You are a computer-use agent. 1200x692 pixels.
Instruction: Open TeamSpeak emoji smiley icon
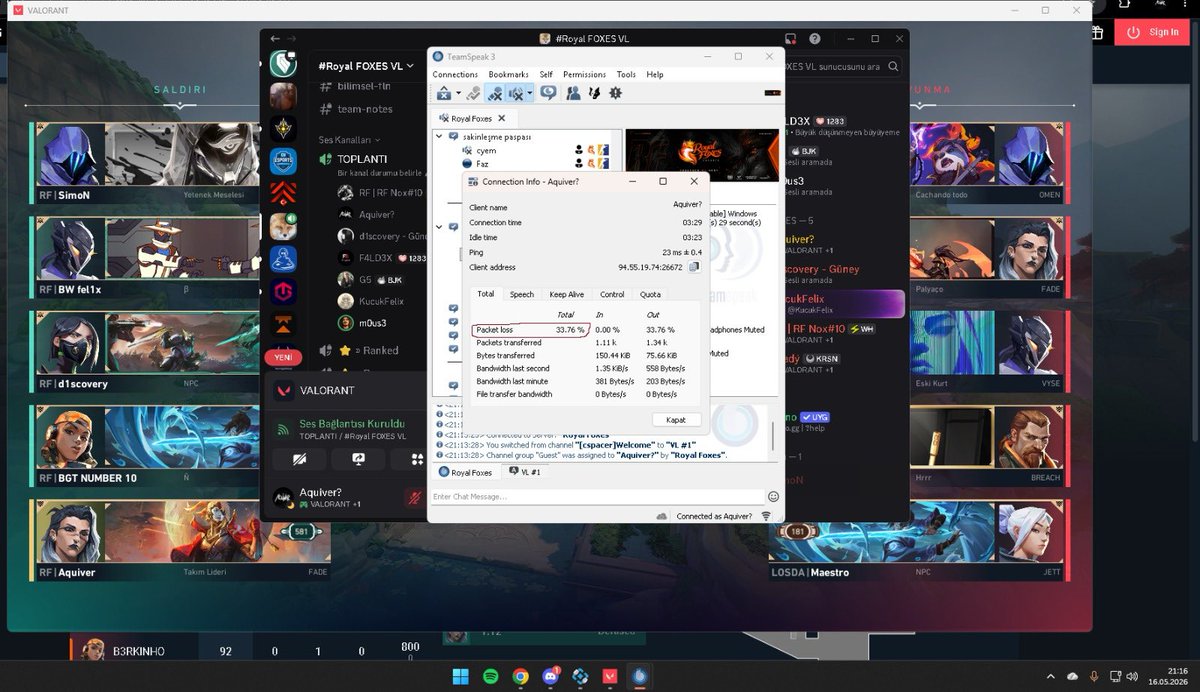coord(773,496)
